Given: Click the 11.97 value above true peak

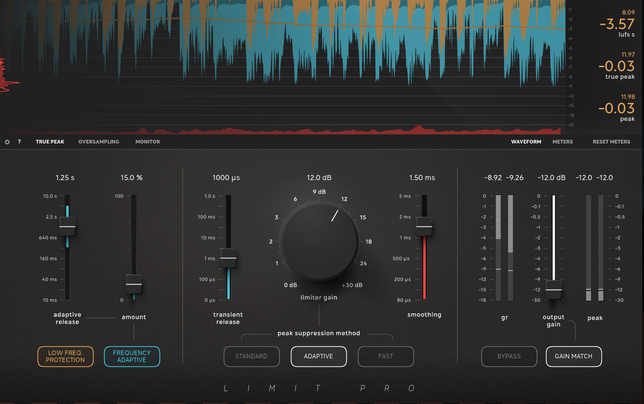Looking at the screenshot, I should coord(628,55).
